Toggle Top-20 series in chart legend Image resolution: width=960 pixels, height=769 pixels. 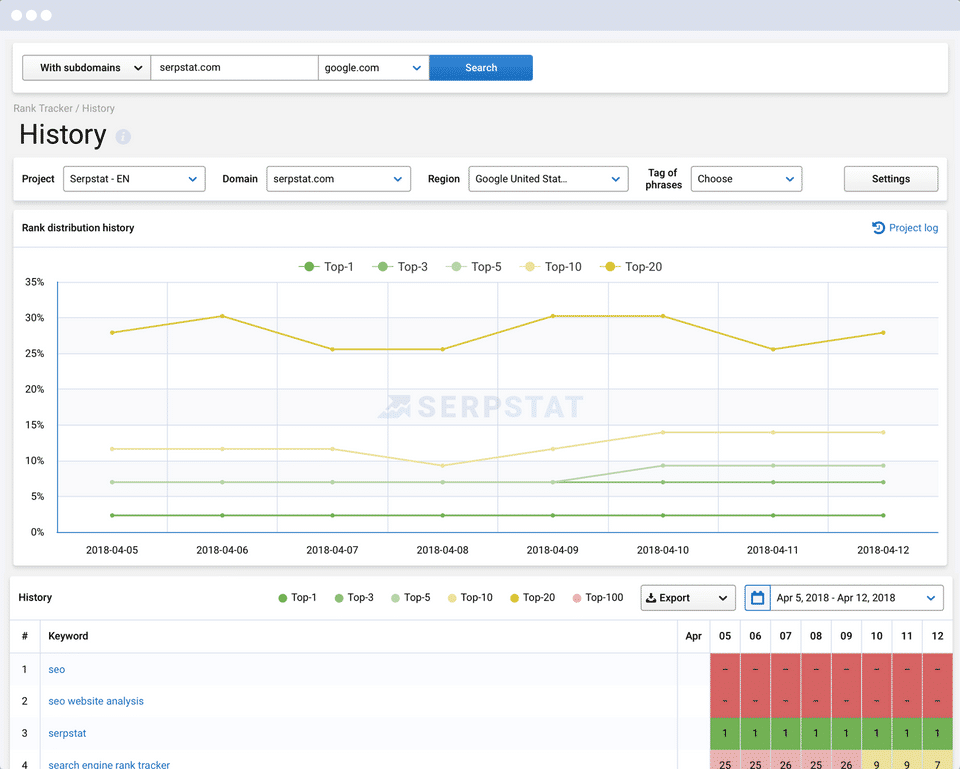tap(631, 267)
